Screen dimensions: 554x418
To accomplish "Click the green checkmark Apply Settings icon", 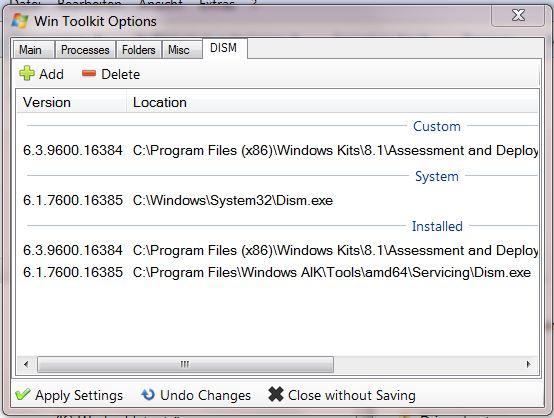I will [x=23, y=394].
